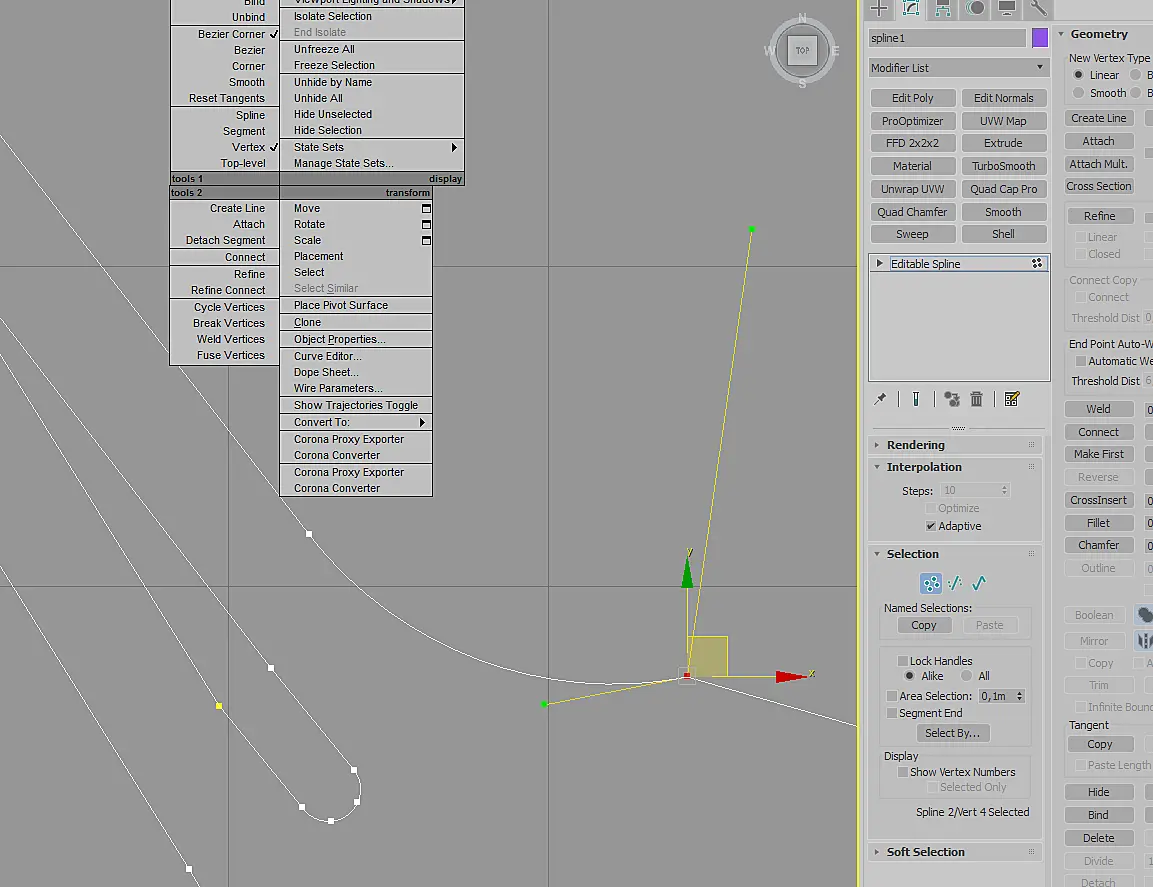Open the Modifier List dropdown
1153x887 pixels.
(957, 68)
